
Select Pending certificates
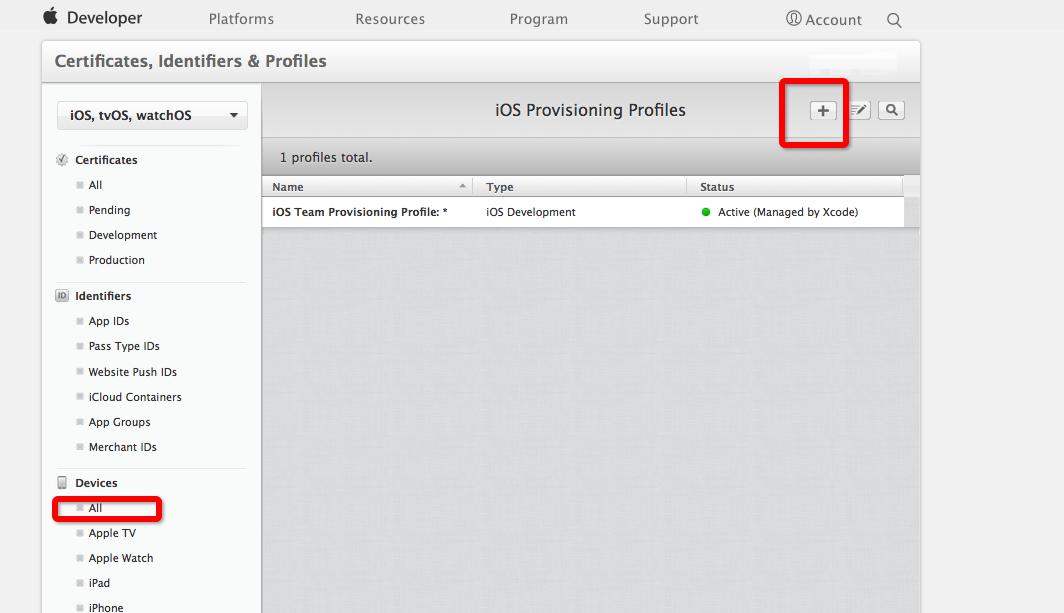tap(109, 210)
